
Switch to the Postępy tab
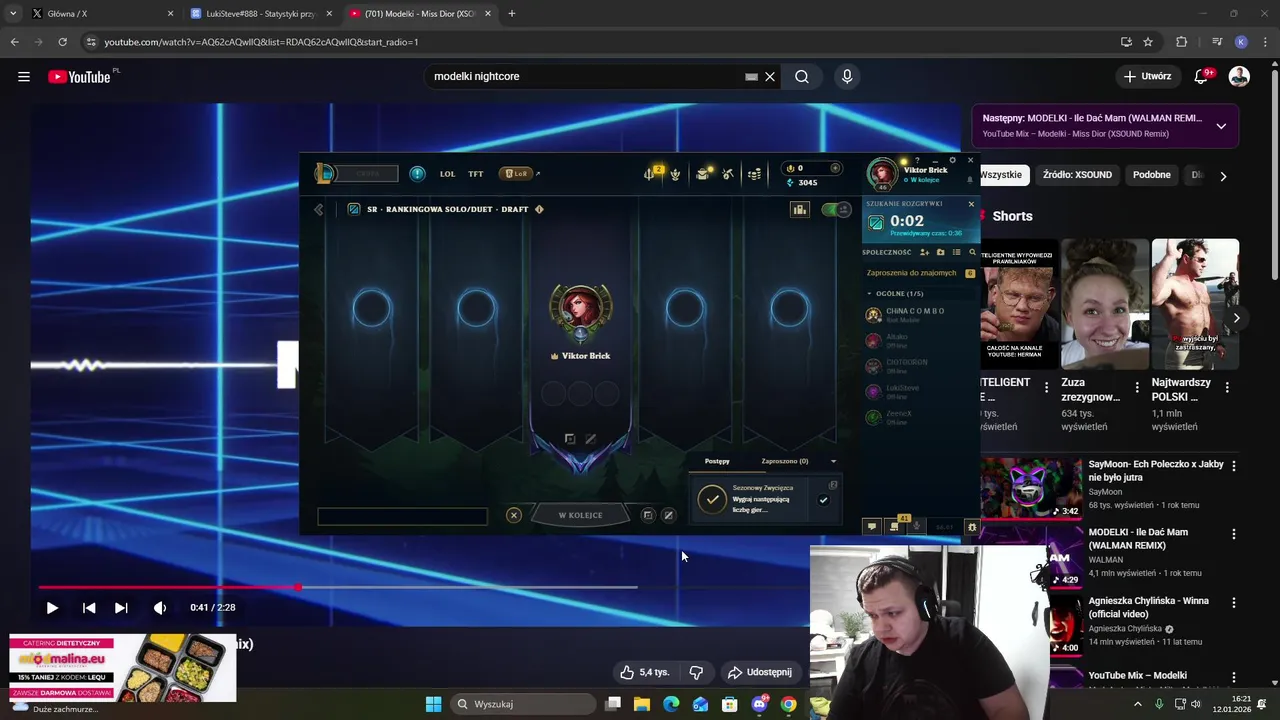[x=717, y=461]
